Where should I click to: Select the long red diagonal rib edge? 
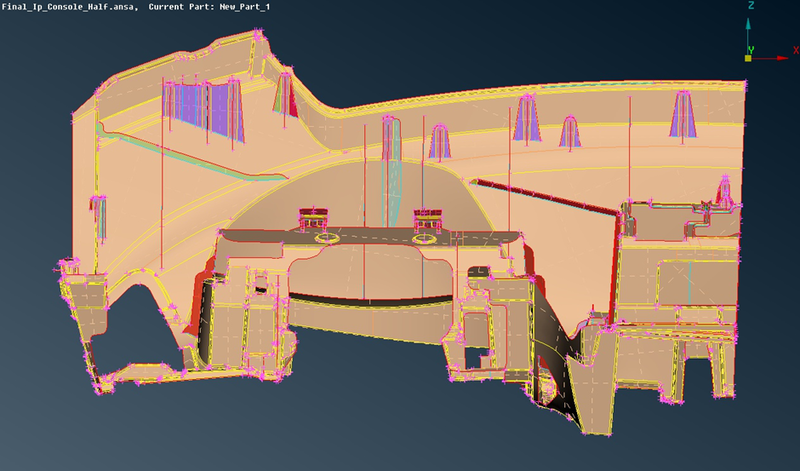coord(545,196)
